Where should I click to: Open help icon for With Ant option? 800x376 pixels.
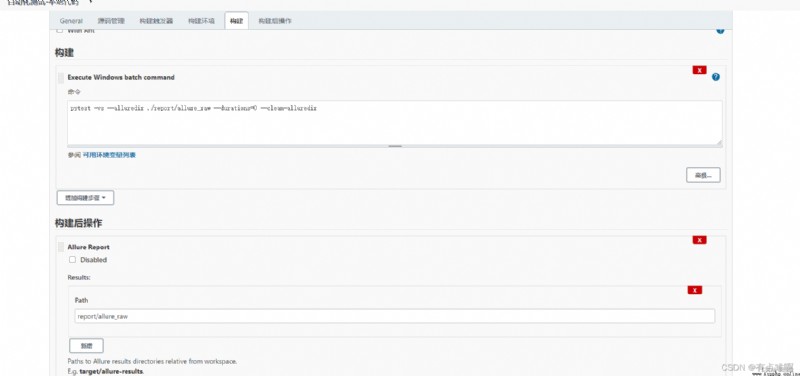click(720, 30)
